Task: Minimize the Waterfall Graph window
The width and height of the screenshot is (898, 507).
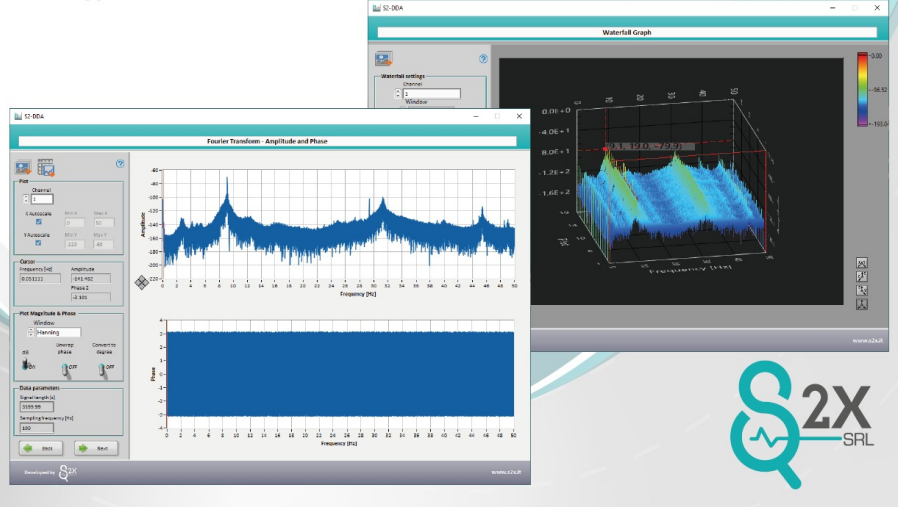Action: 833,8
